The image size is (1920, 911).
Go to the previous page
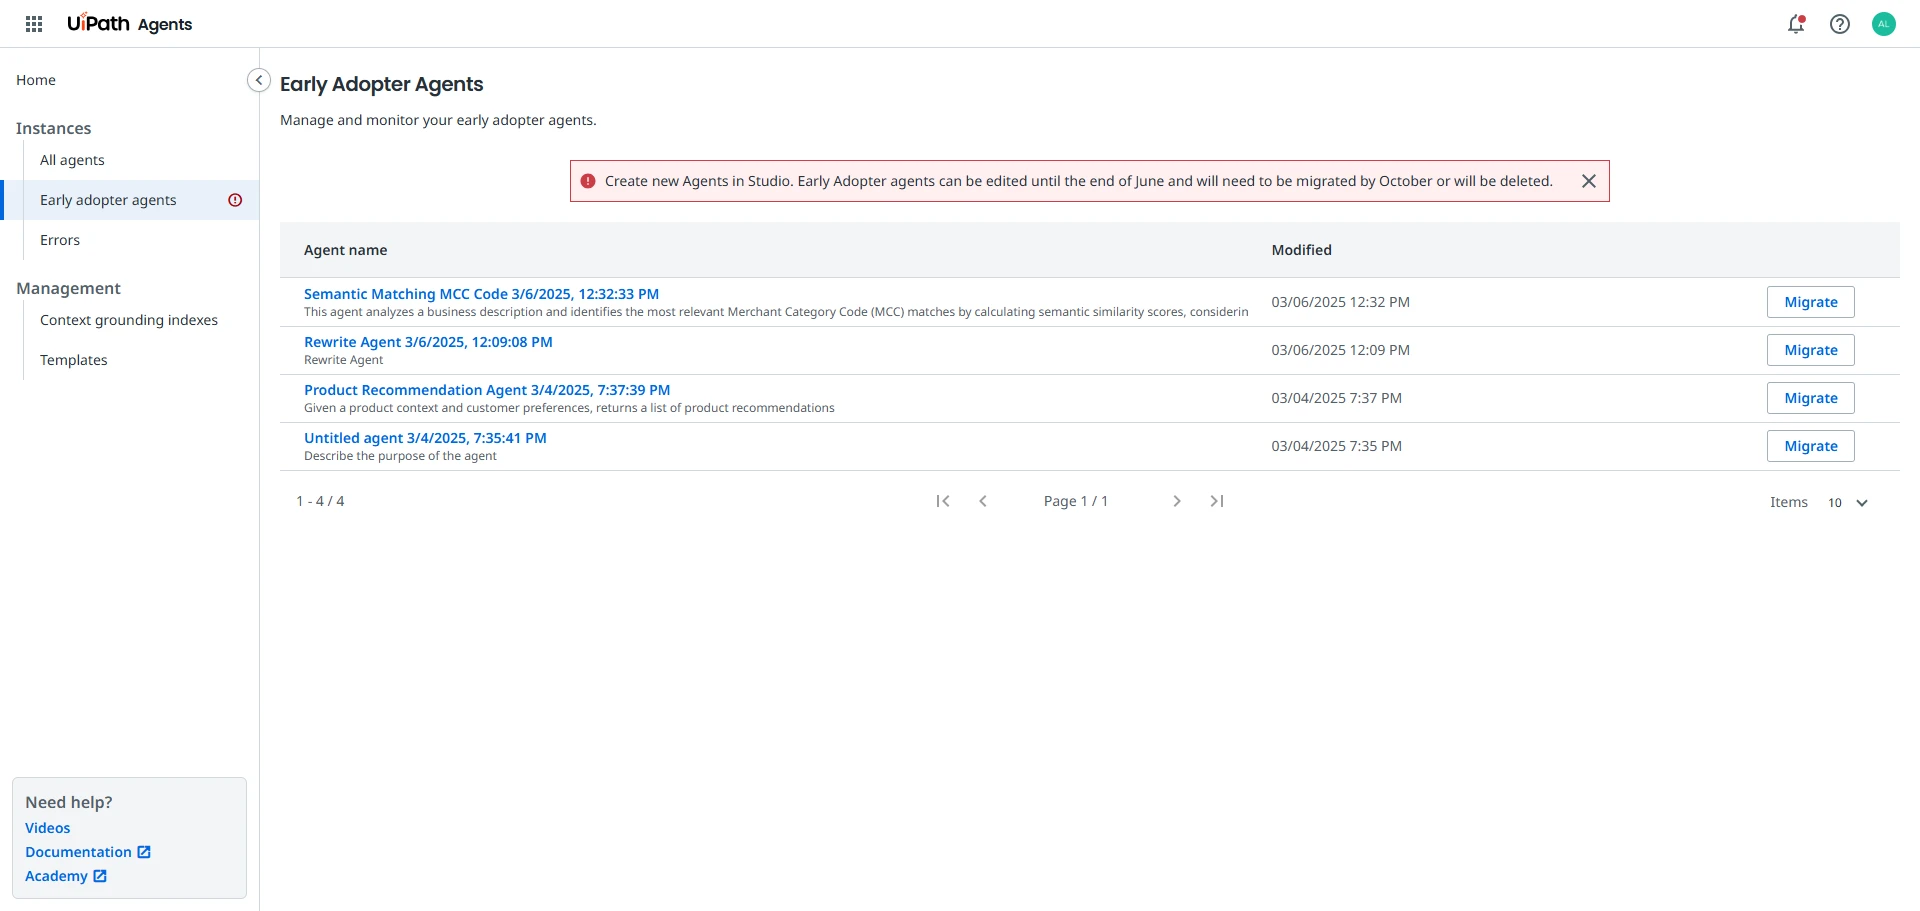coord(983,501)
